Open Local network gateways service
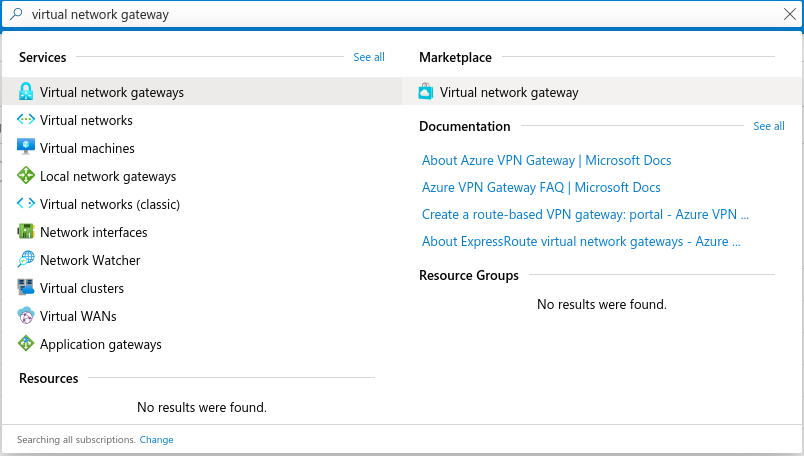804x456 pixels. click(x=202, y=176)
